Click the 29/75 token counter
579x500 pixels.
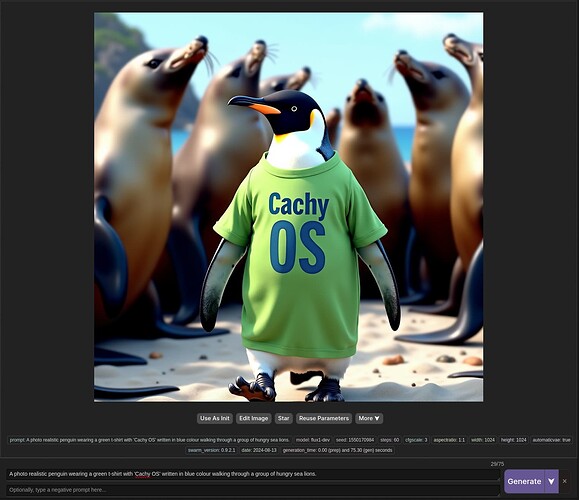[497, 464]
